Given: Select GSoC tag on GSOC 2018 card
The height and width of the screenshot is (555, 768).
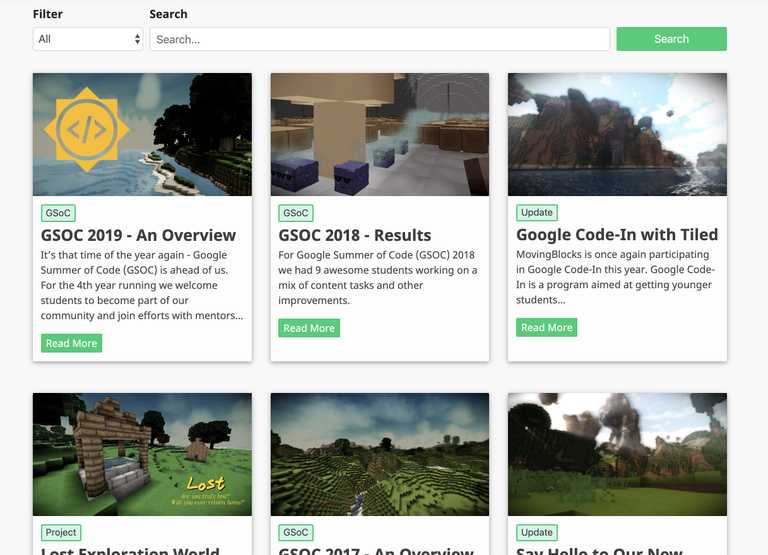Looking at the screenshot, I should (x=296, y=213).
